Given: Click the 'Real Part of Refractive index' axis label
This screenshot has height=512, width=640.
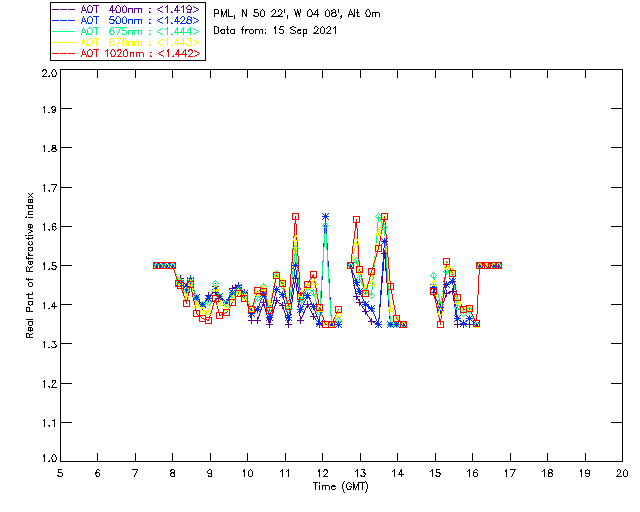Looking at the screenshot, I should click(x=30, y=265).
